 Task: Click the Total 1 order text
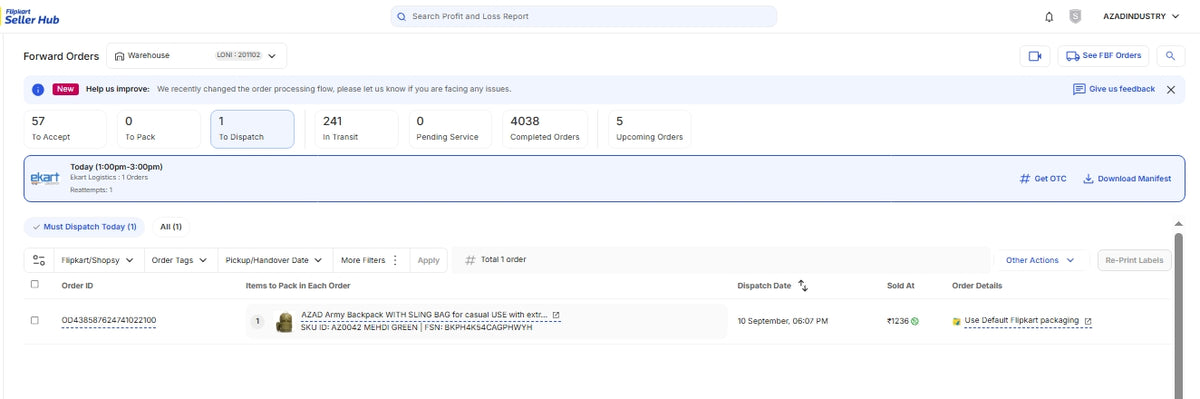(x=503, y=260)
